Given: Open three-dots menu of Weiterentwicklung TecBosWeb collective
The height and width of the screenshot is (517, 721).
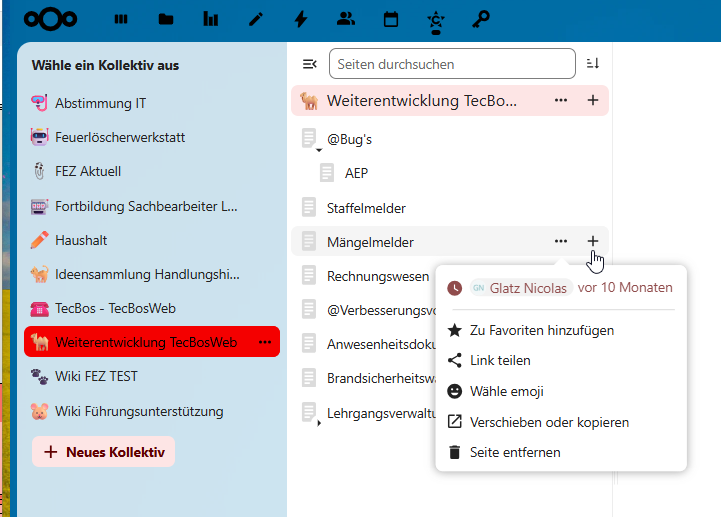Looking at the screenshot, I should pyautogui.click(x=265, y=342).
